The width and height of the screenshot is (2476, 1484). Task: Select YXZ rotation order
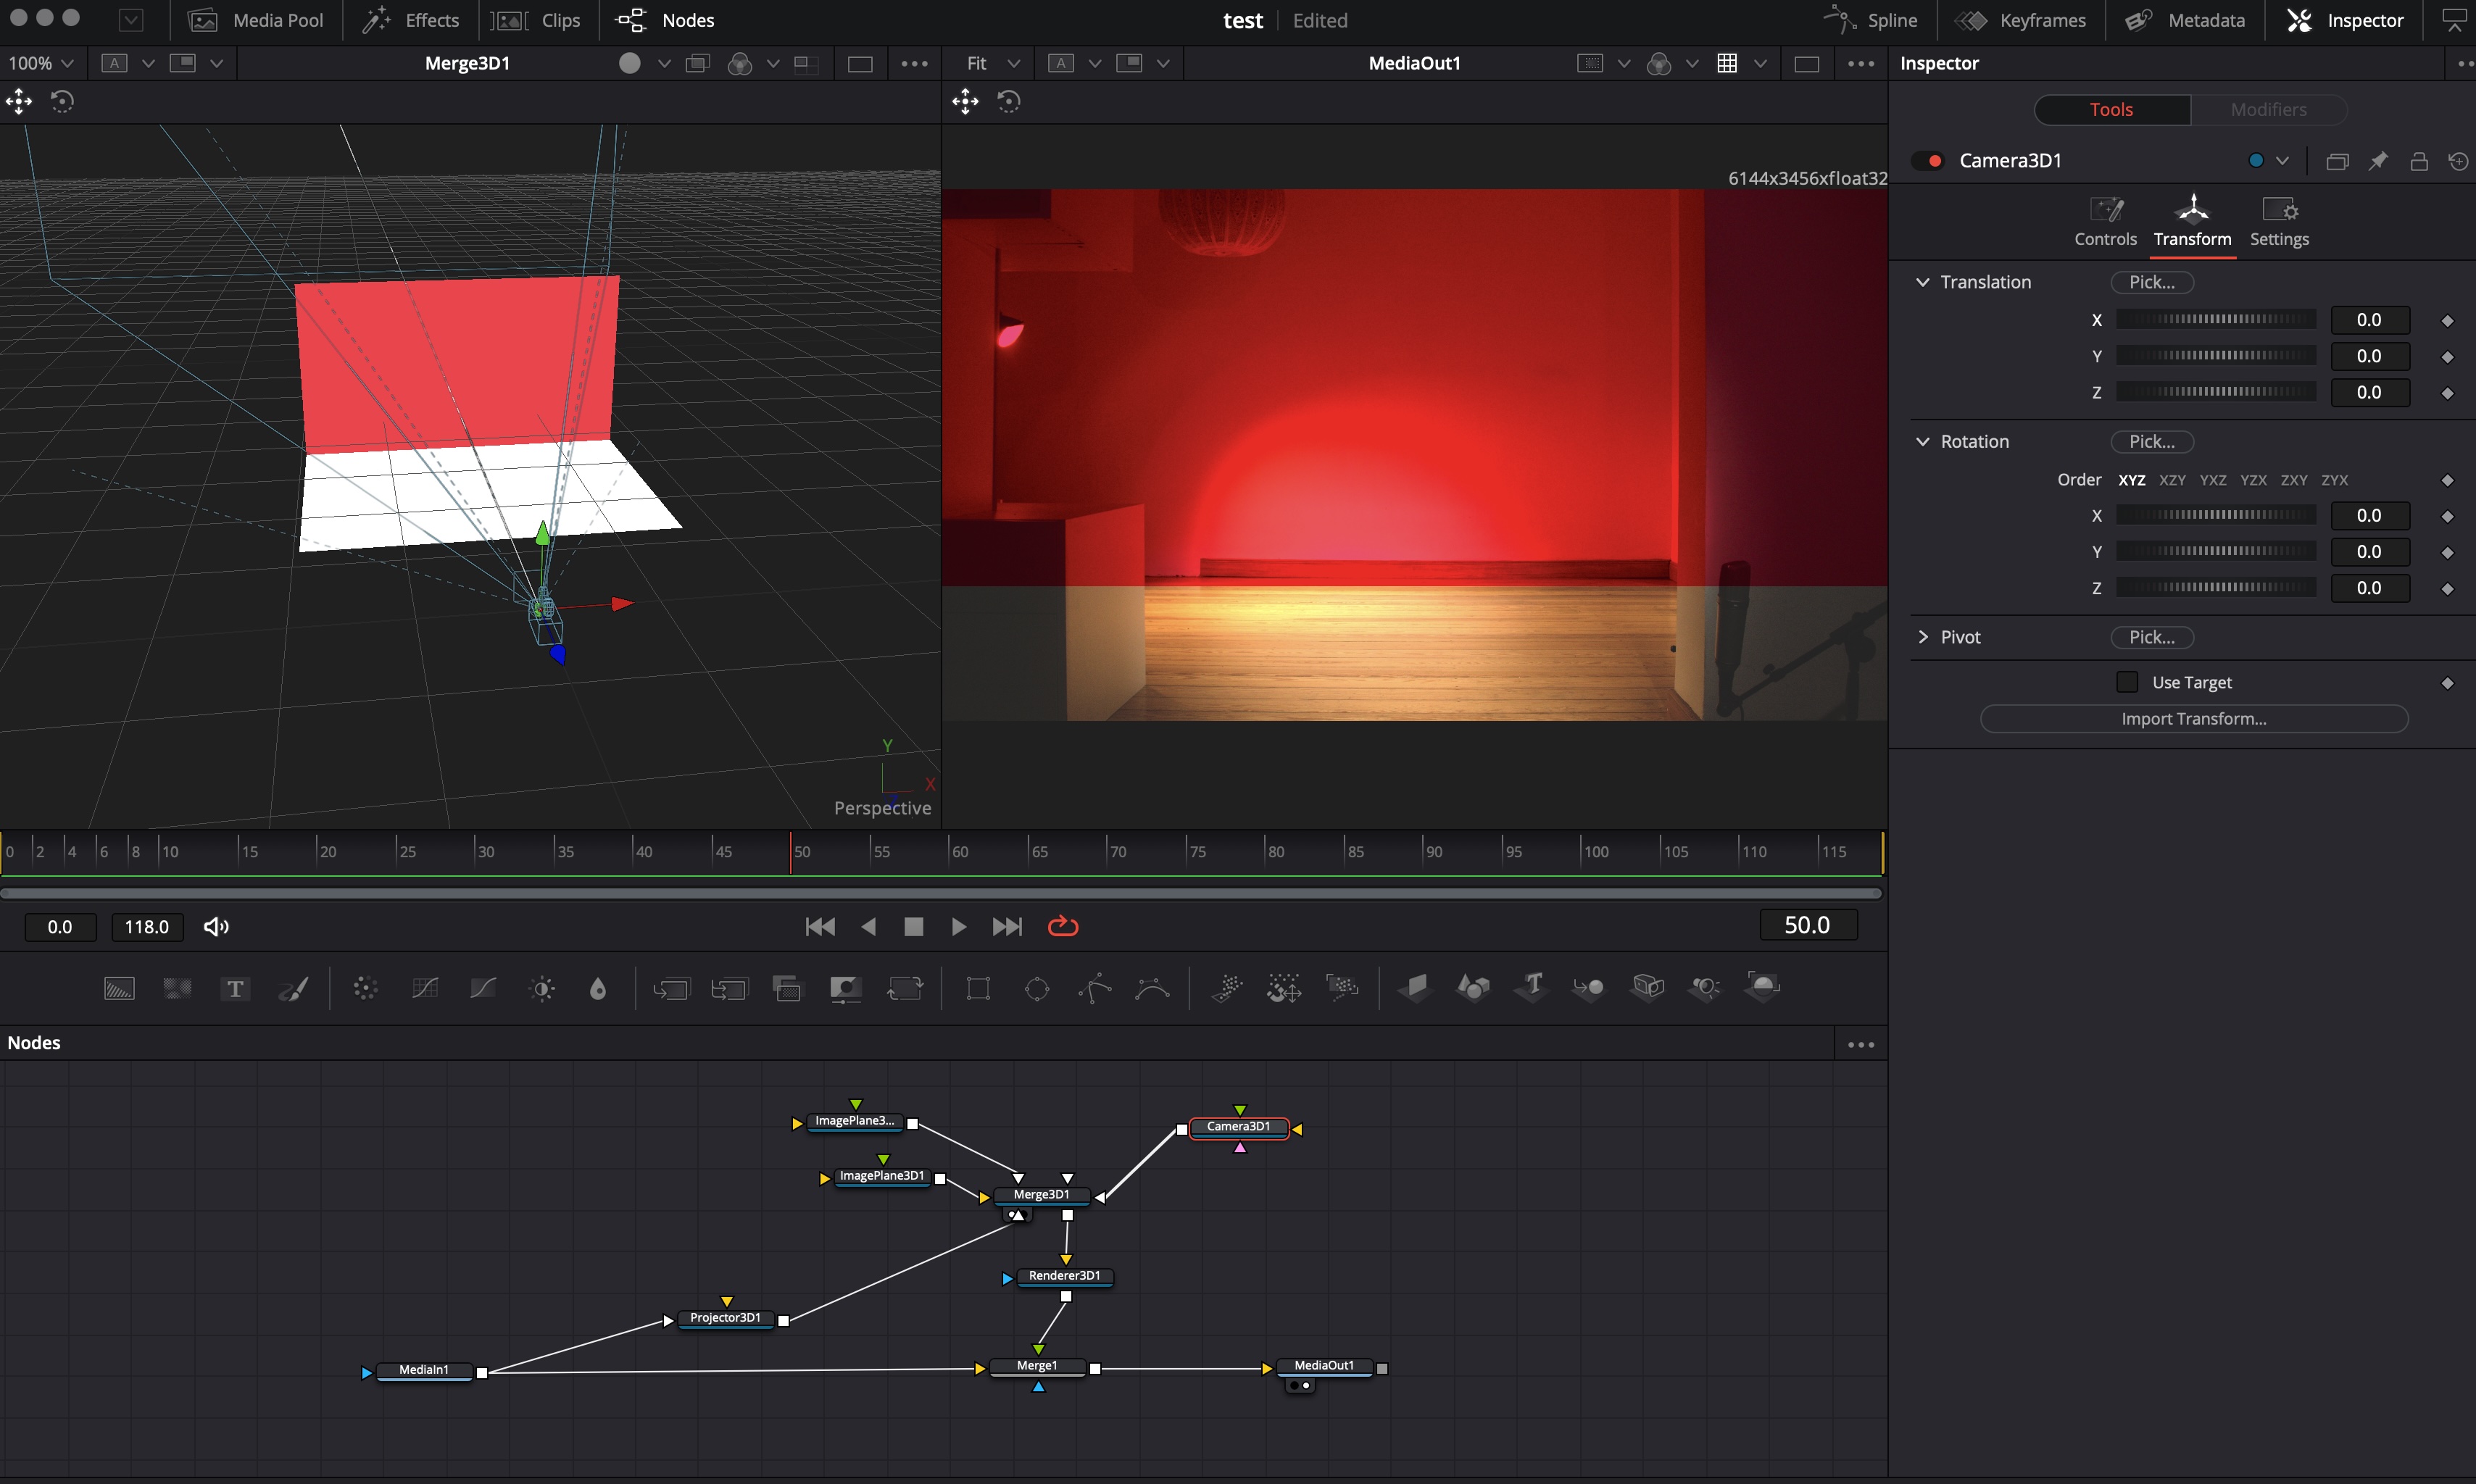pyautogui.click(x=2213, y=480)
